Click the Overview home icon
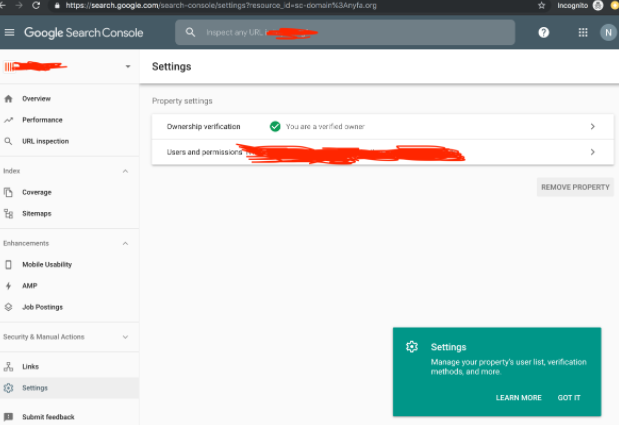The height and width of the screenshot is (425, 619). coord(8,99)
